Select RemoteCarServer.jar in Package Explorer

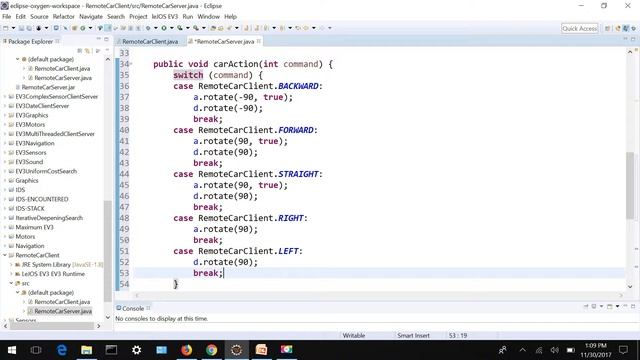tap(48, 87)
